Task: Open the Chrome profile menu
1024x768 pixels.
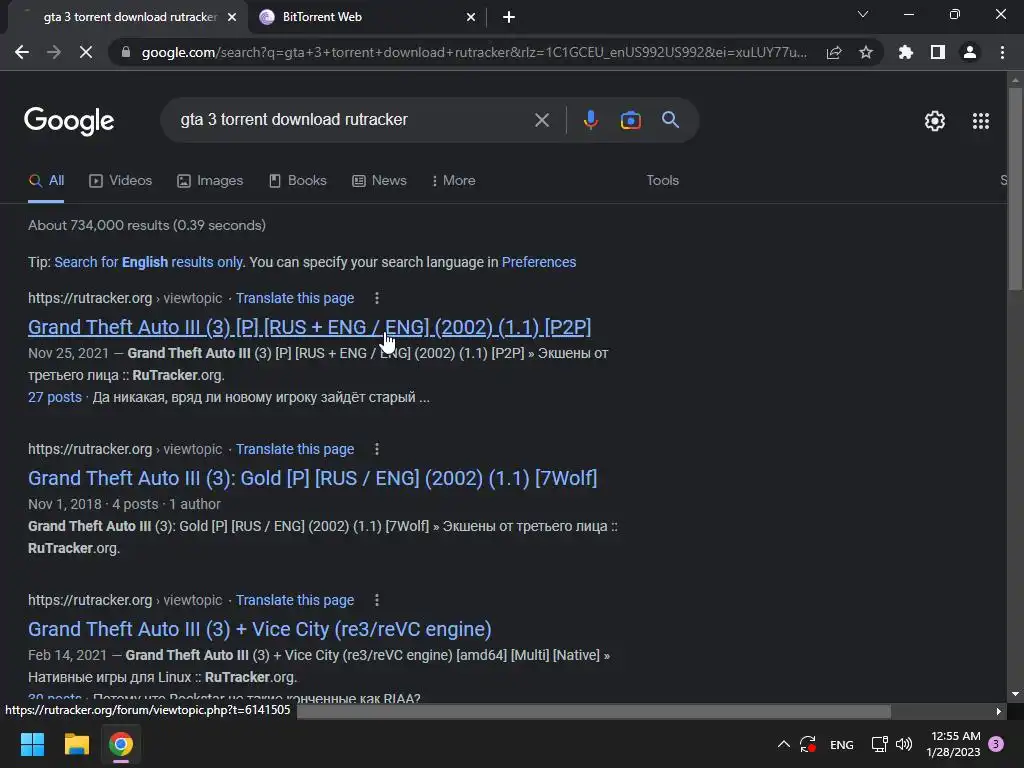Action: coord(970,52)
